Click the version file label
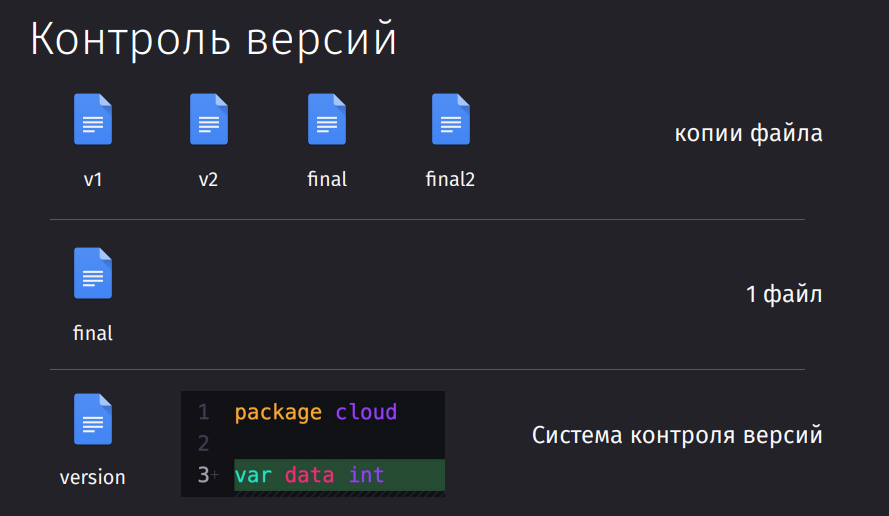The width and height of the screenshot is (889, 516). [x=92, y=477]
